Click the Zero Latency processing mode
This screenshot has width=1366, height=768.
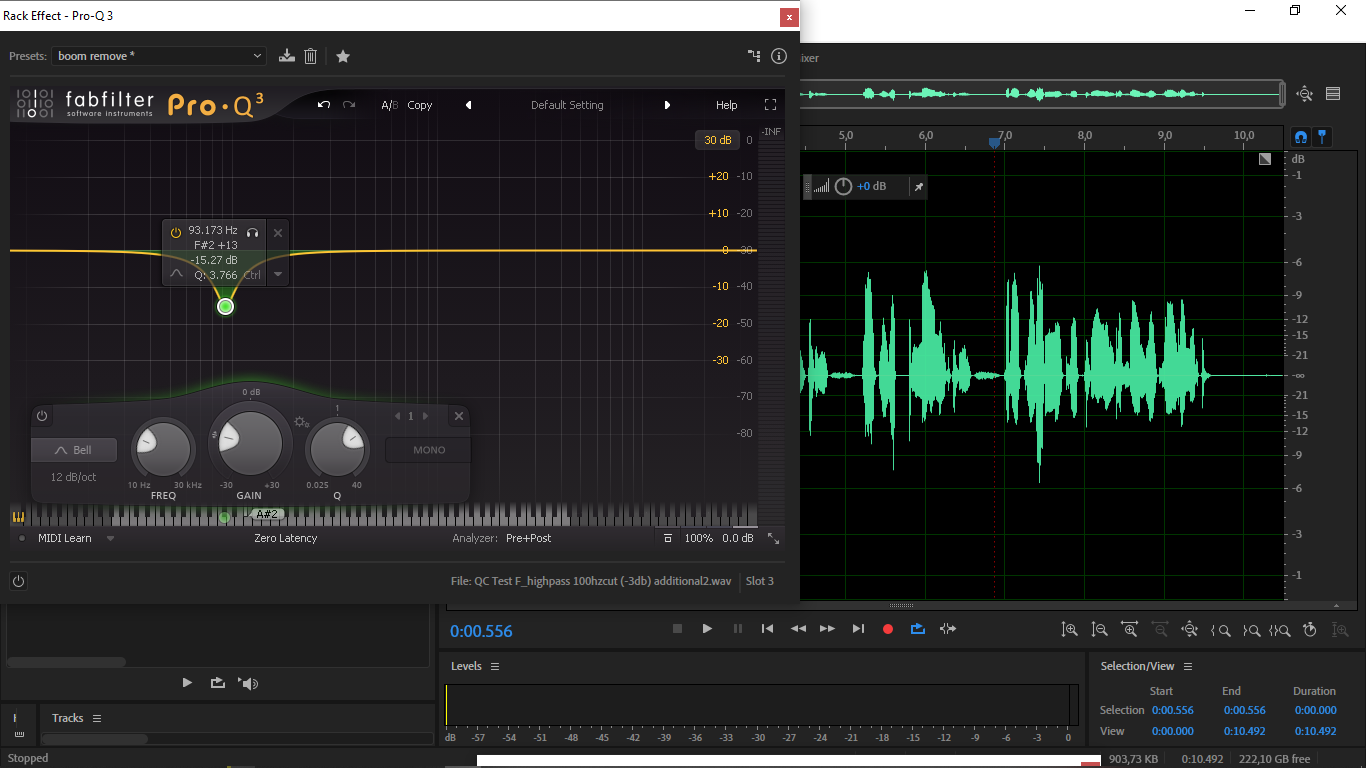(x=285, y=538)
